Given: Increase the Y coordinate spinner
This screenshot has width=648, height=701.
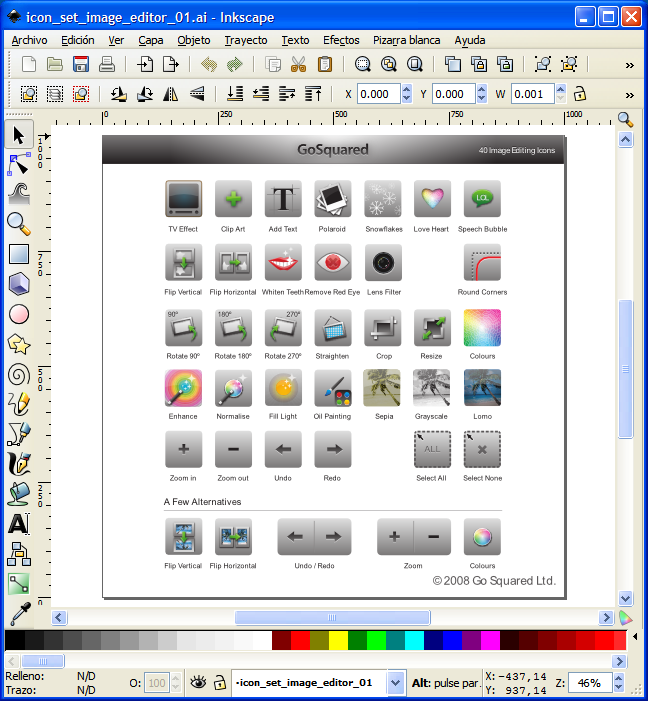Looking at the screenshot, I should click(482, 89).
